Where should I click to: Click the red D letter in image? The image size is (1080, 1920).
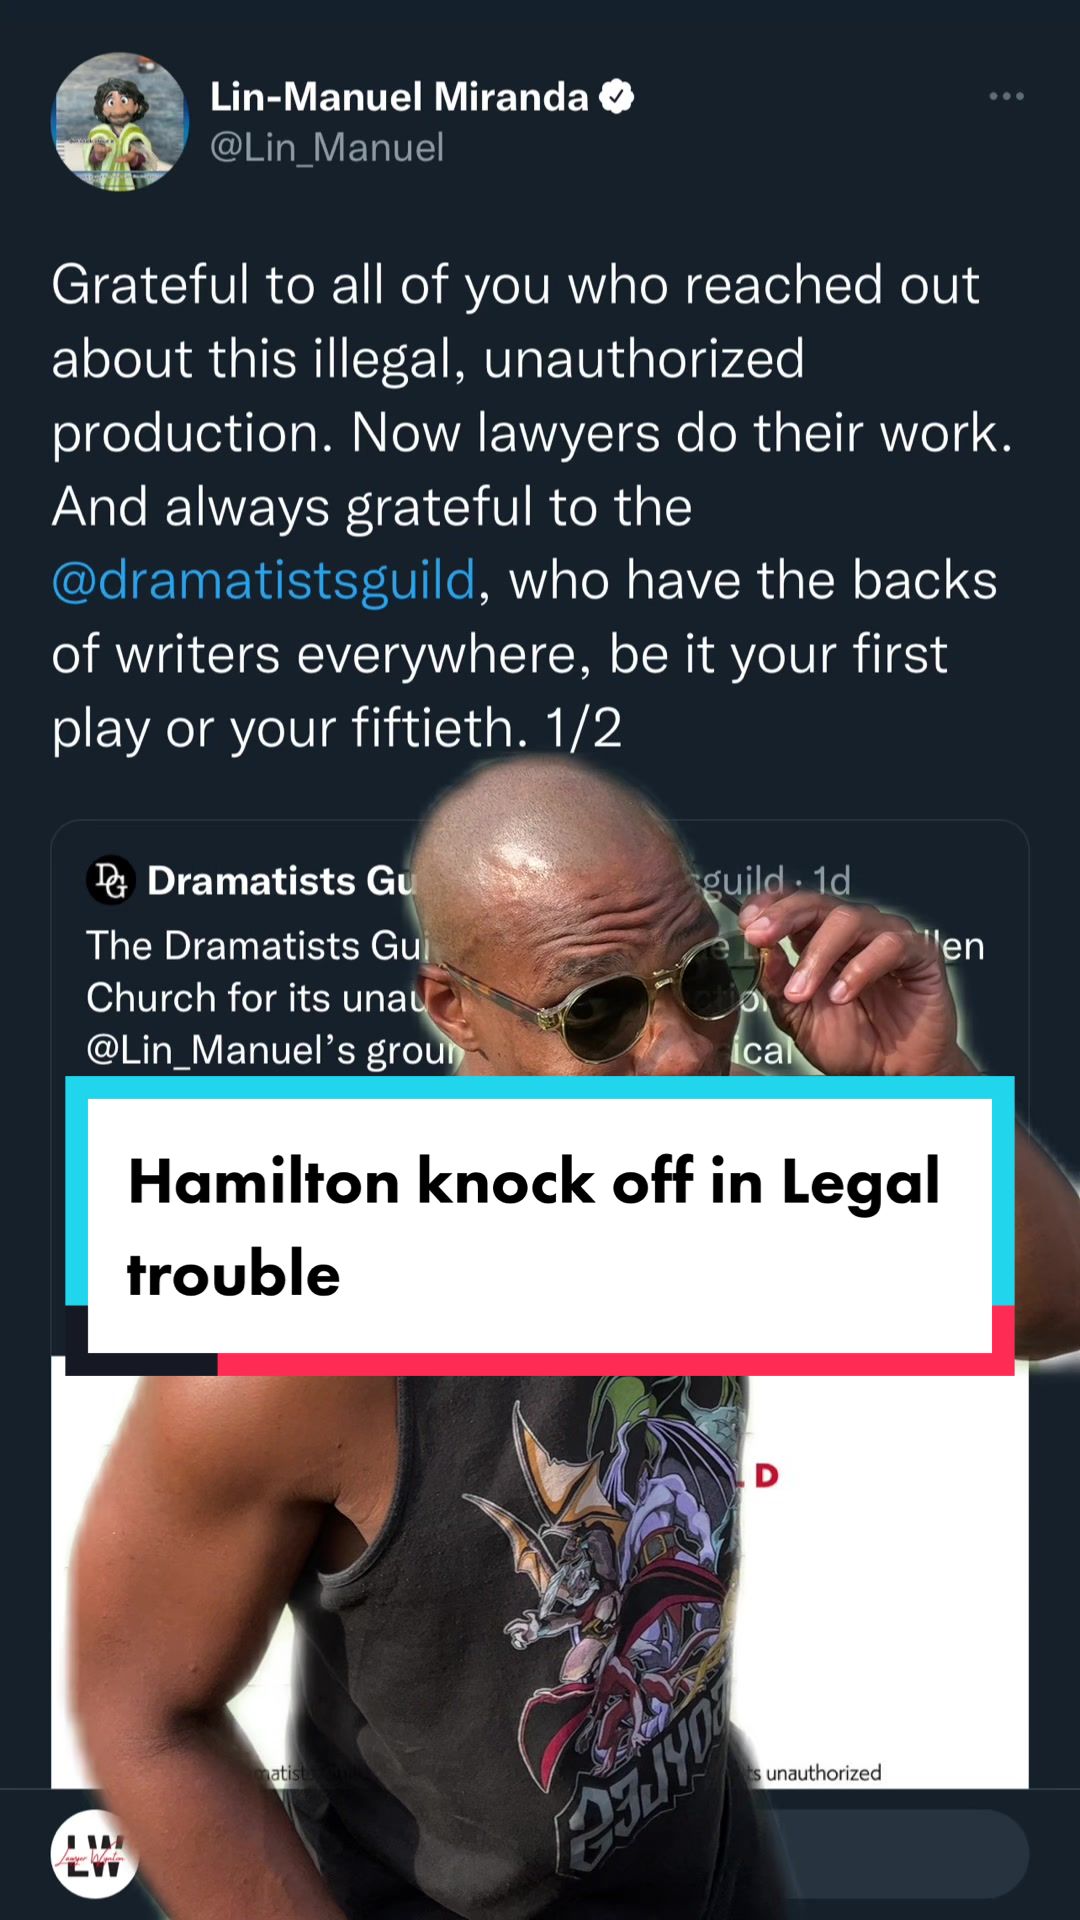tap(766, 1476)
